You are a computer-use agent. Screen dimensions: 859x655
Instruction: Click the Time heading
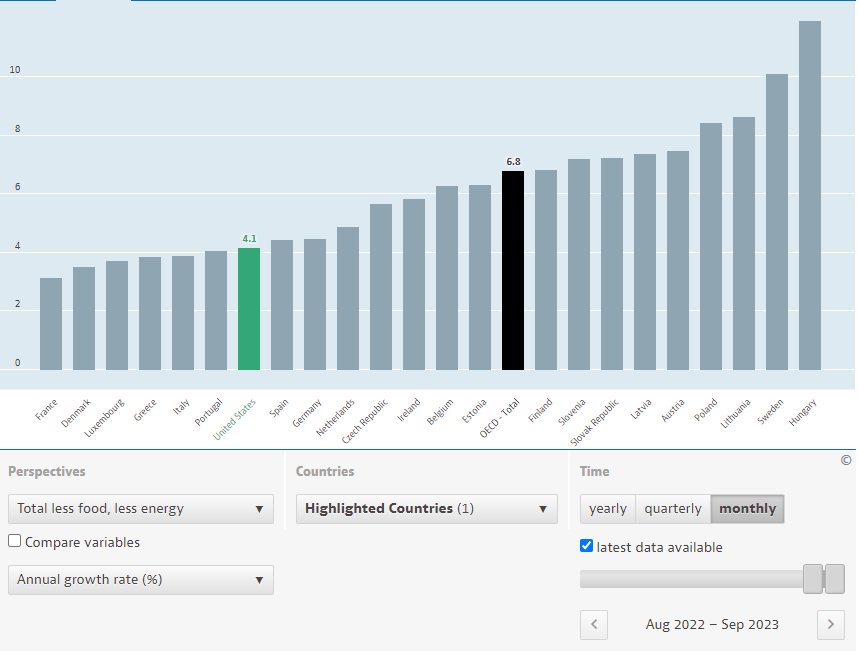[595, 473]
